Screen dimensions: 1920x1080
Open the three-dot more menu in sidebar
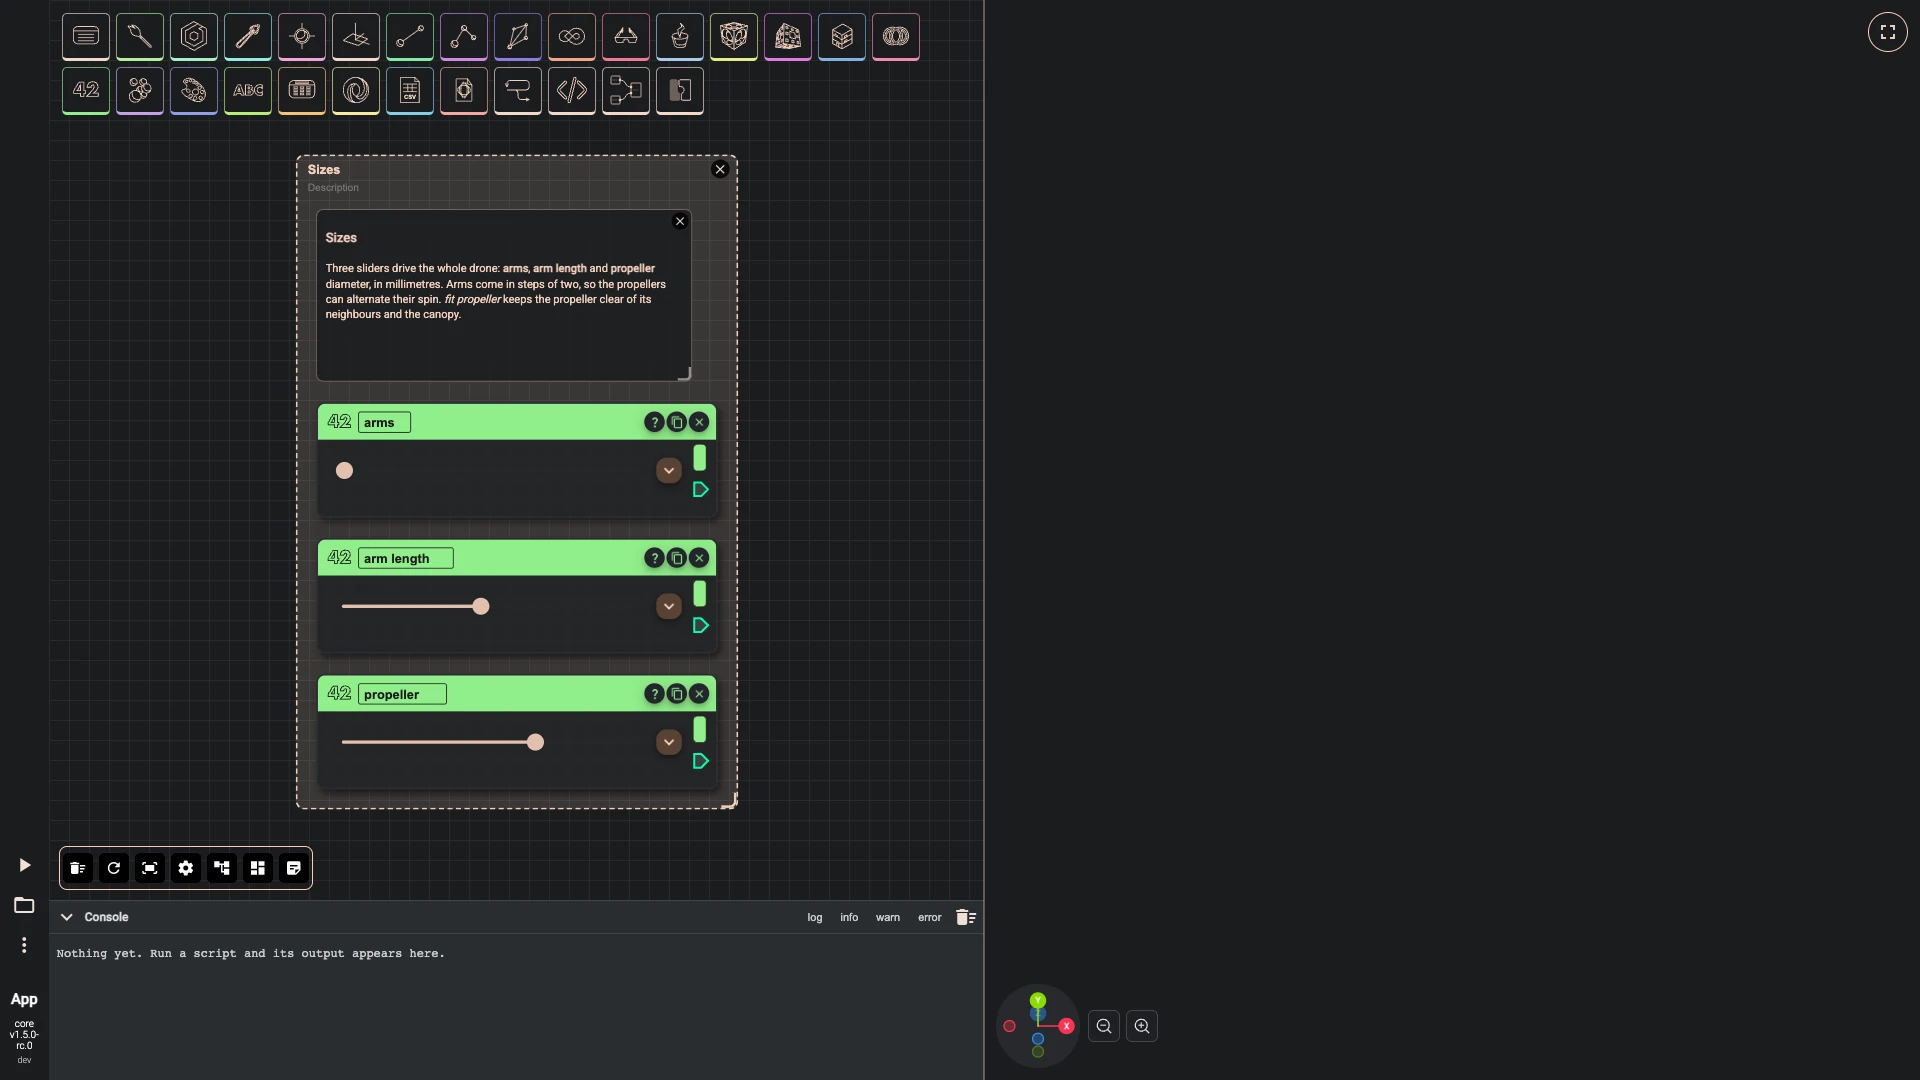24,945
